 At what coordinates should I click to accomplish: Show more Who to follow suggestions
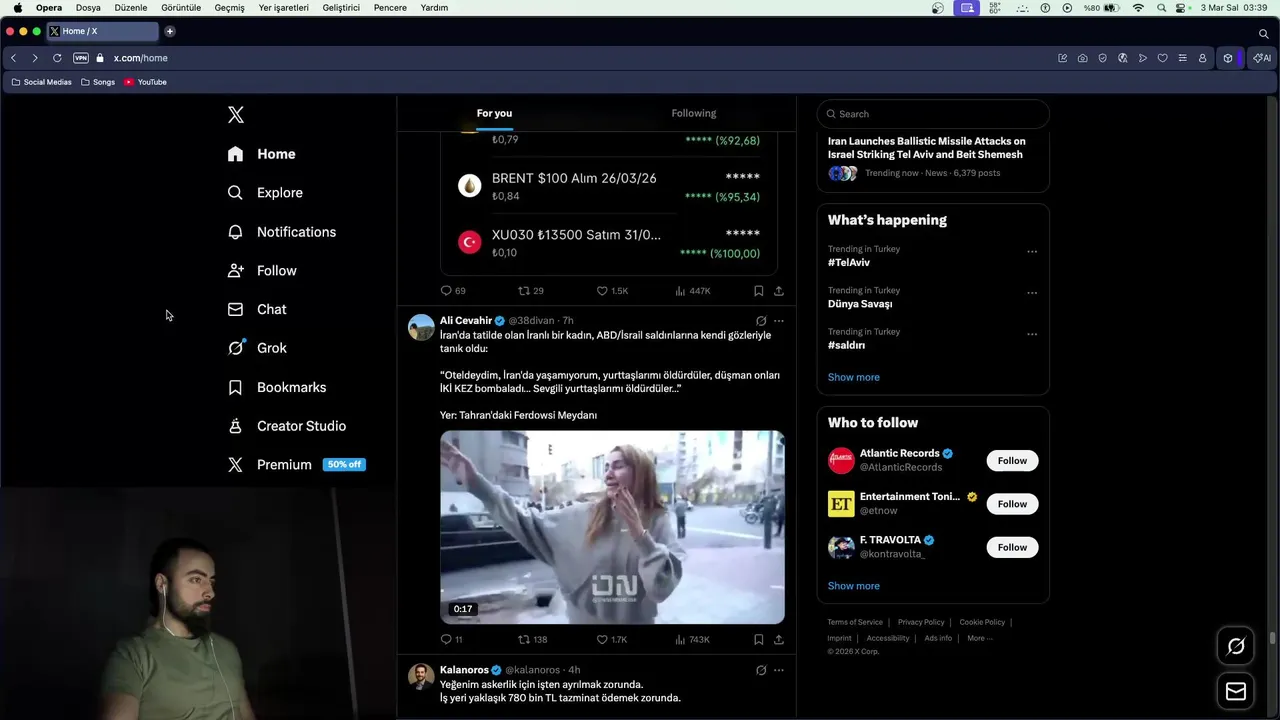point(854,586)
